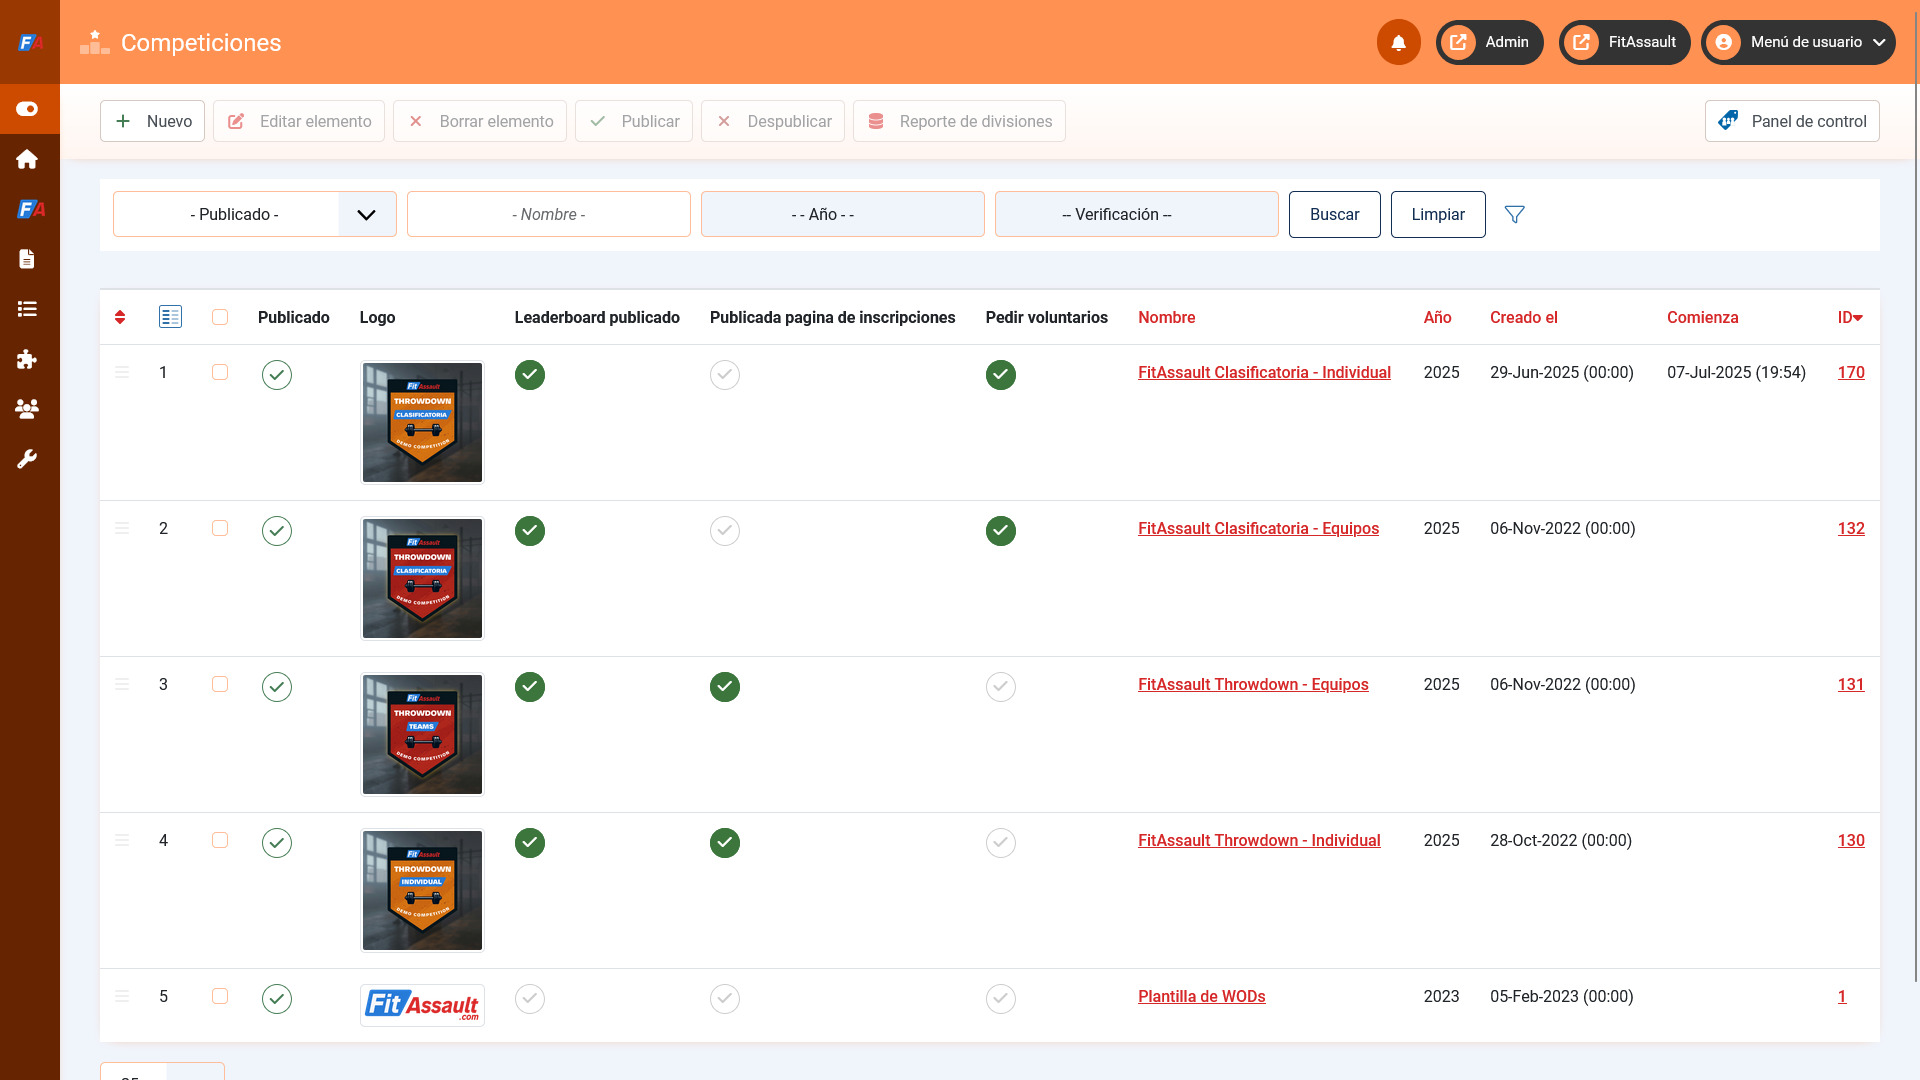Sort the table by Año column
The image size is (1920, 1080).
pos(1438,317)
